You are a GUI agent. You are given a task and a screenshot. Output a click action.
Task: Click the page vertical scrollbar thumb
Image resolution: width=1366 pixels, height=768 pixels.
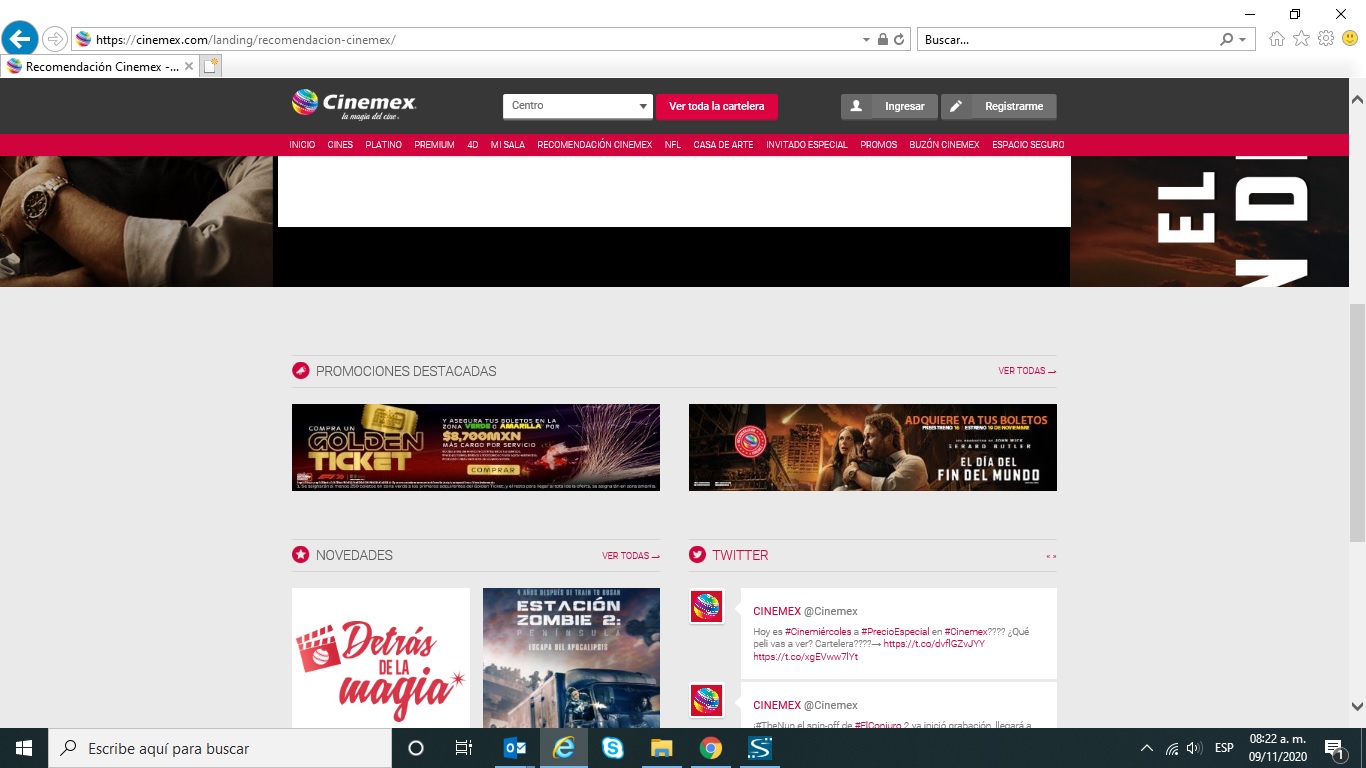tap(1357, 423)
